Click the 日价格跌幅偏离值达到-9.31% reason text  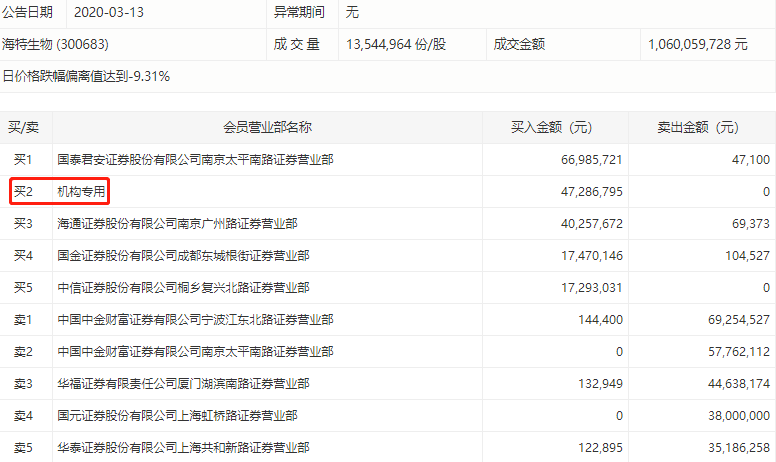[x=87, y=76]
